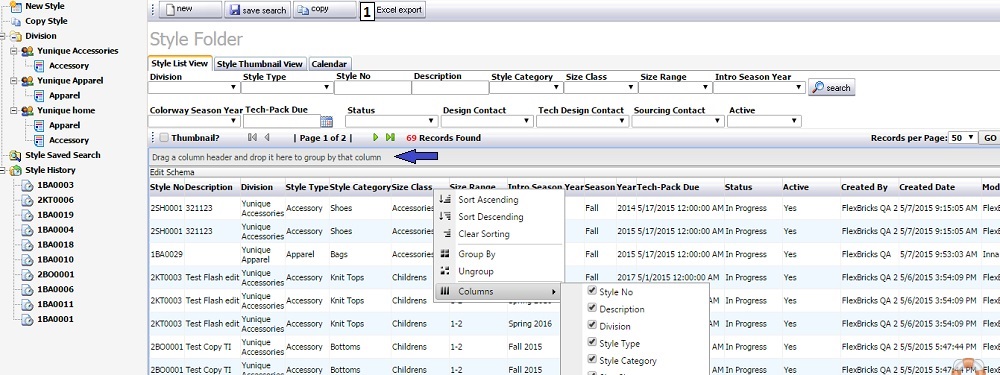Image resolution: width=1000 pixels, height=375 pixels.
Task: Click the new button in toolbar
Action: [191, 10]
